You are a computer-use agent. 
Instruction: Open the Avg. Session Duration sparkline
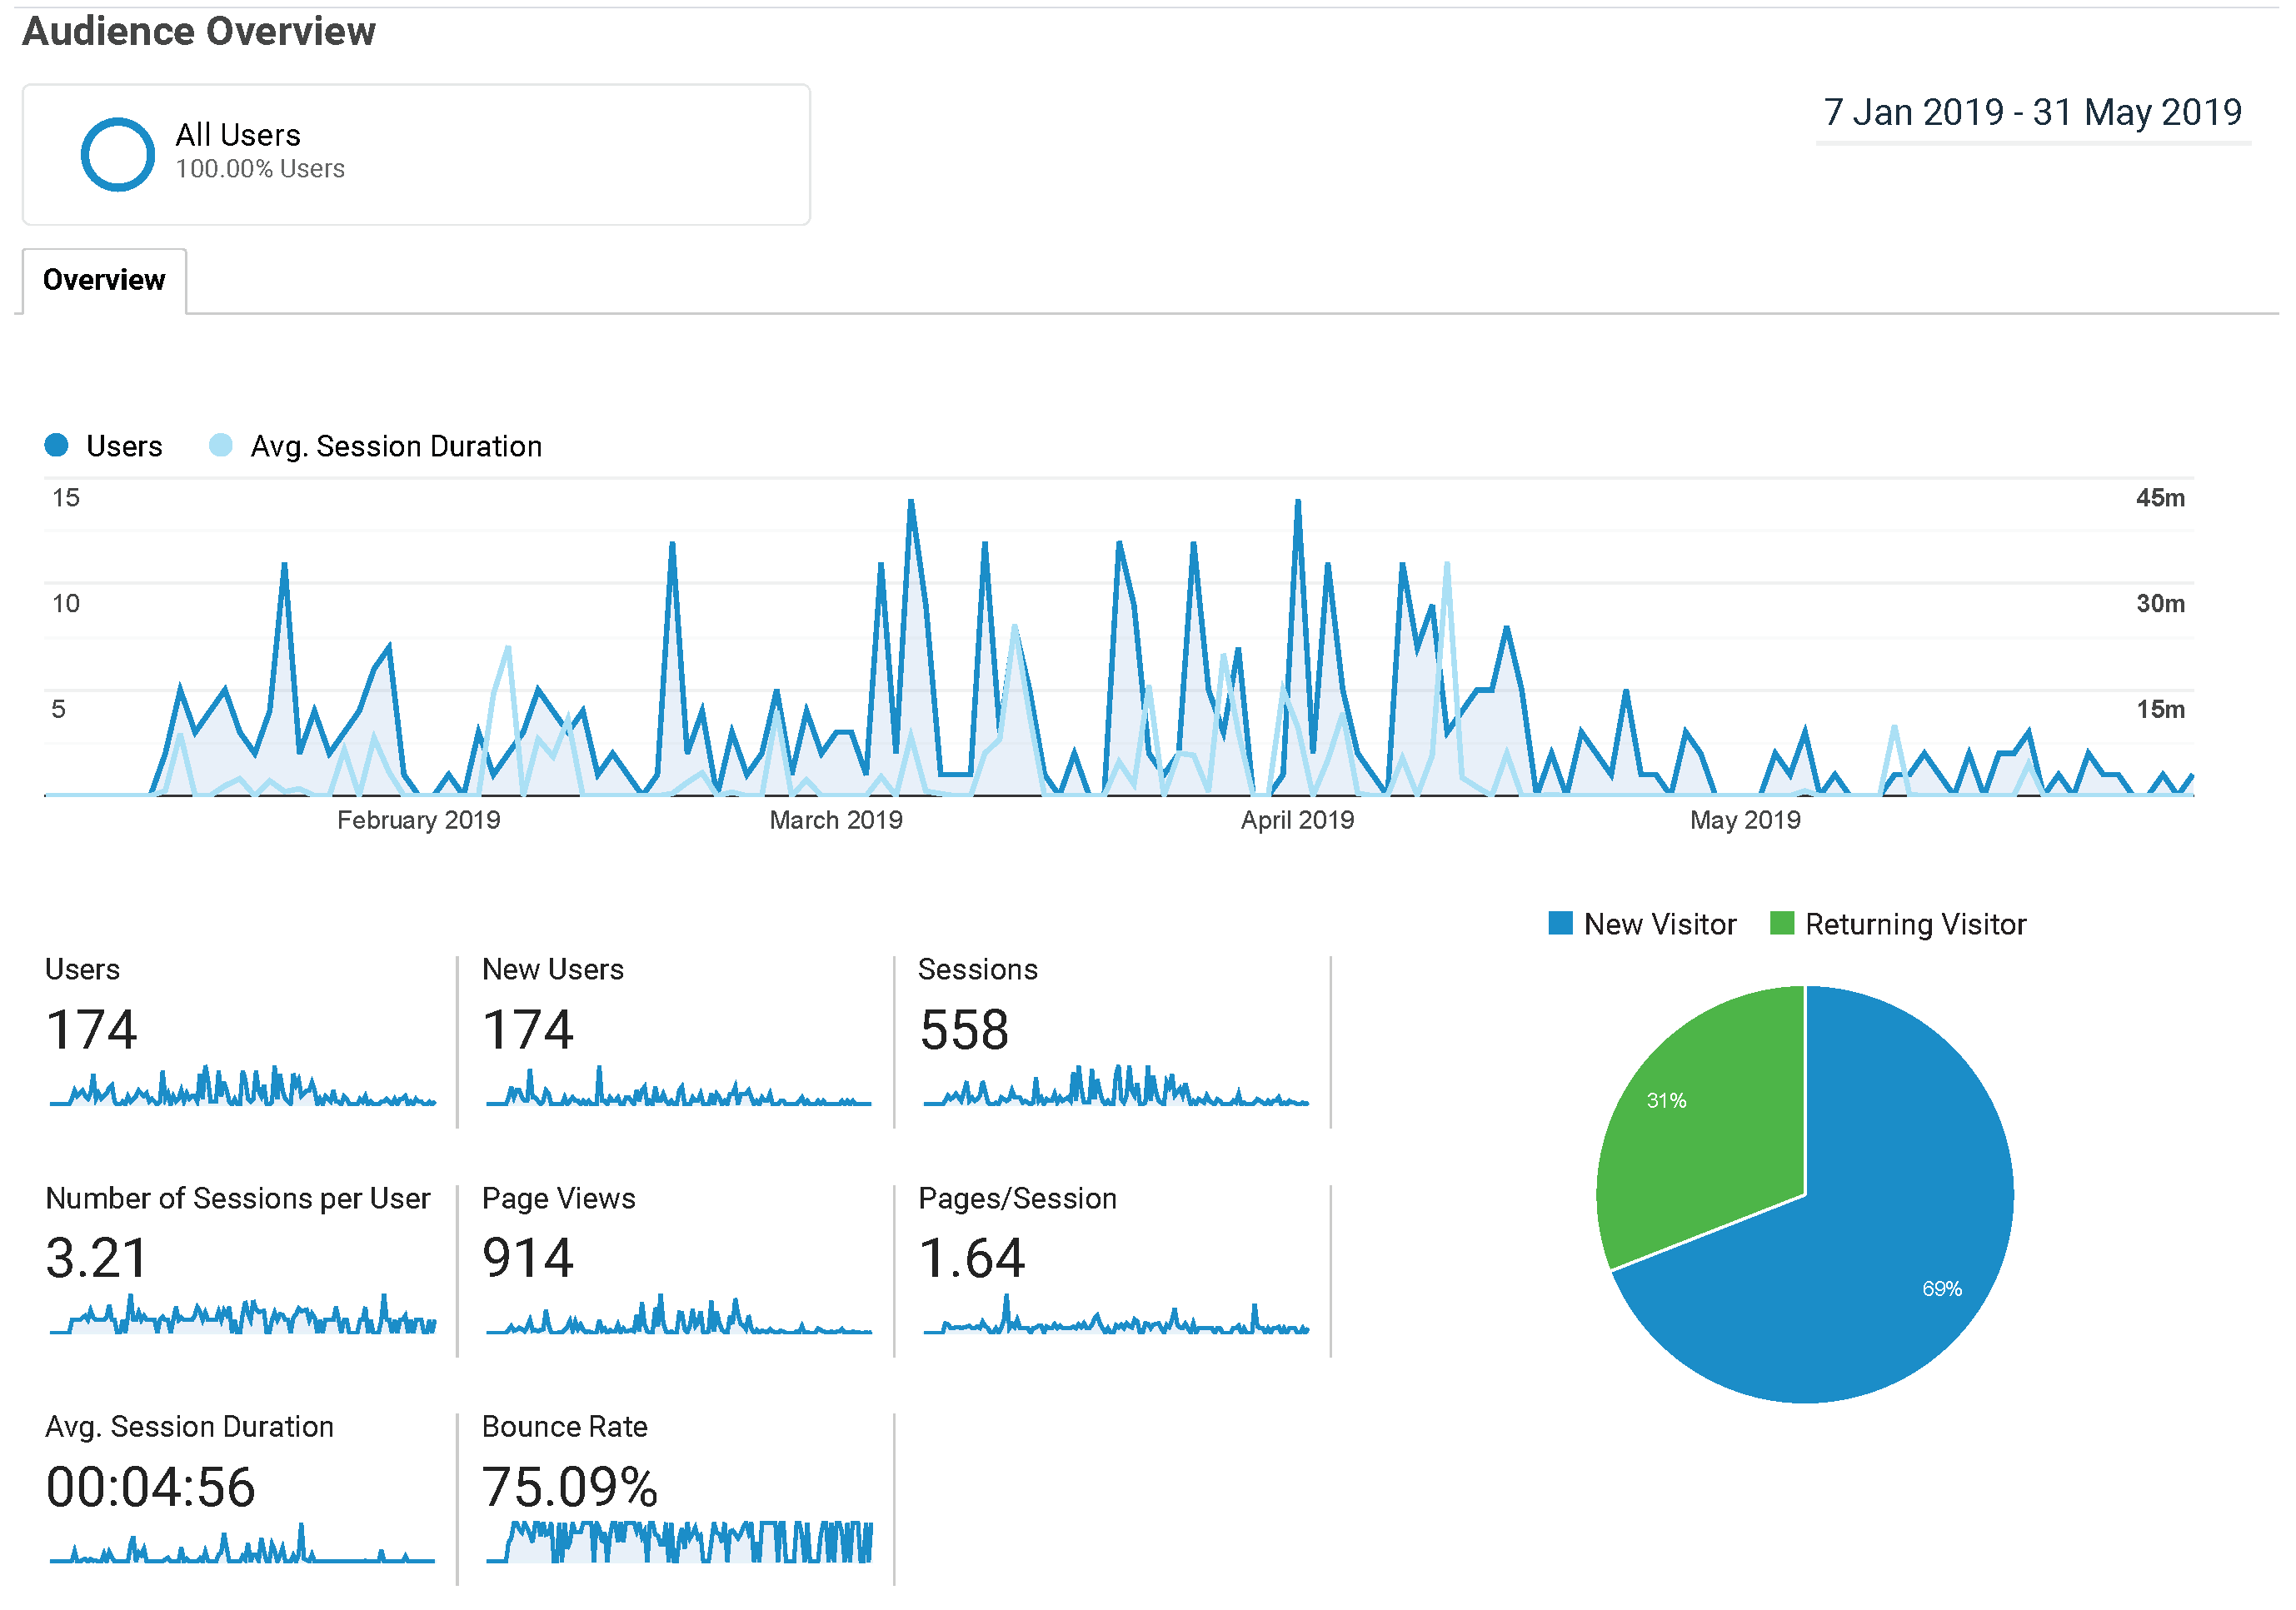[243, 1545]
